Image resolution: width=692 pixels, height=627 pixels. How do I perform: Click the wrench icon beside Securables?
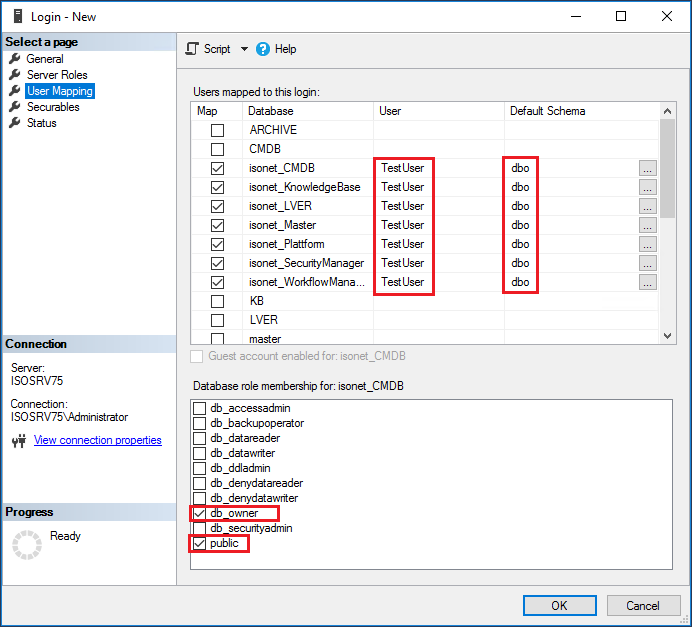coord(15,107)
